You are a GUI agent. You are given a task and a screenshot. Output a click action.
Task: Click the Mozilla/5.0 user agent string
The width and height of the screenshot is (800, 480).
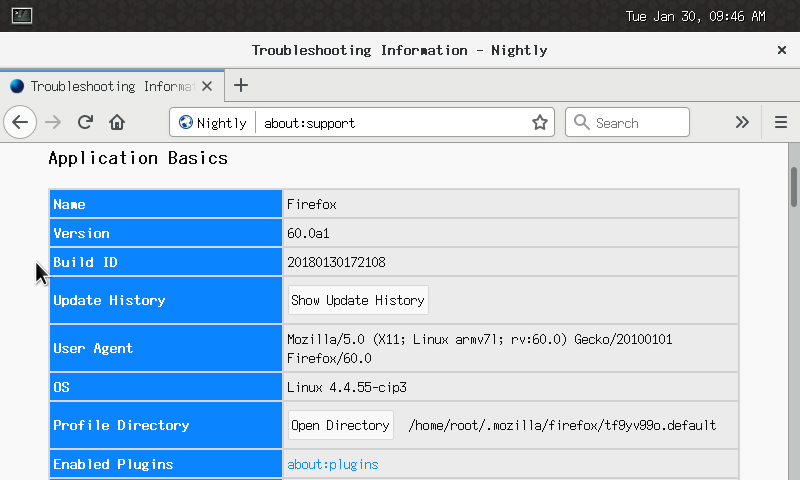[x=480, y=349]
